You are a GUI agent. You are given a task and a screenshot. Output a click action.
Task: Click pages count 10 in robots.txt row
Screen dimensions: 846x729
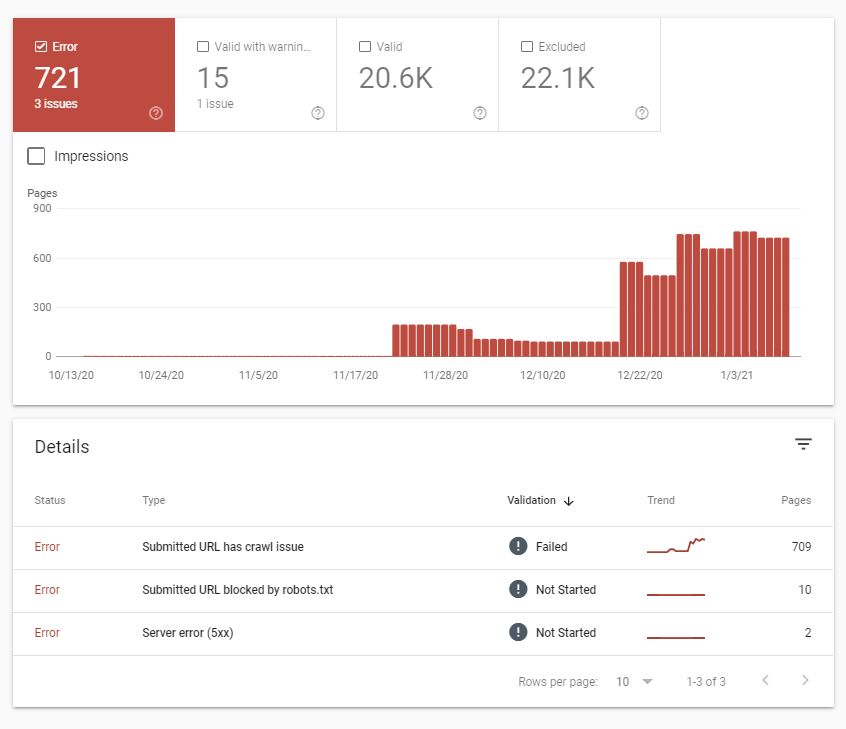pos(804,590)
